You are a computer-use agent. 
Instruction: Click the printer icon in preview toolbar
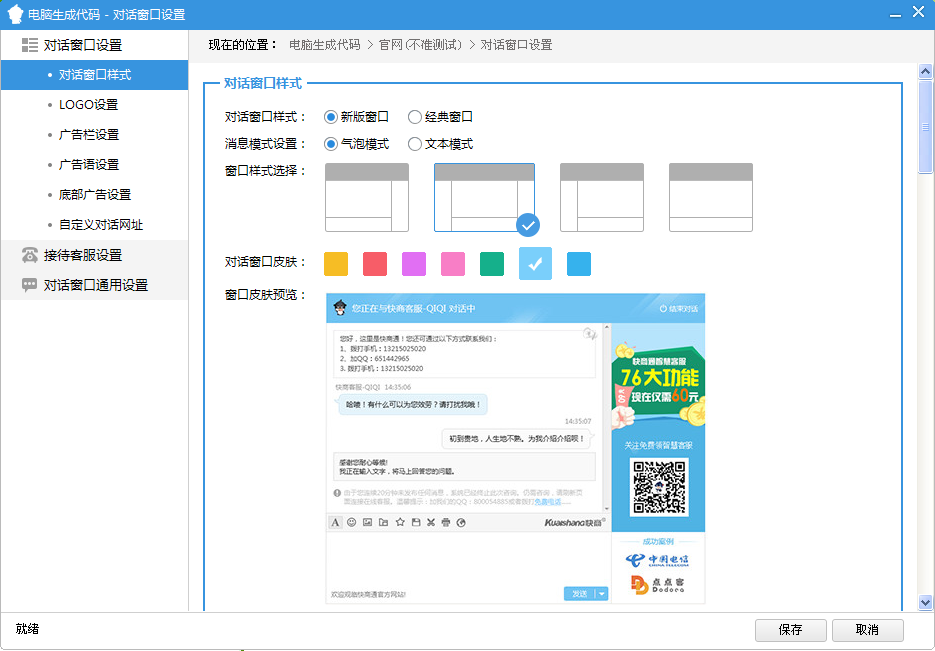point(446,522)
